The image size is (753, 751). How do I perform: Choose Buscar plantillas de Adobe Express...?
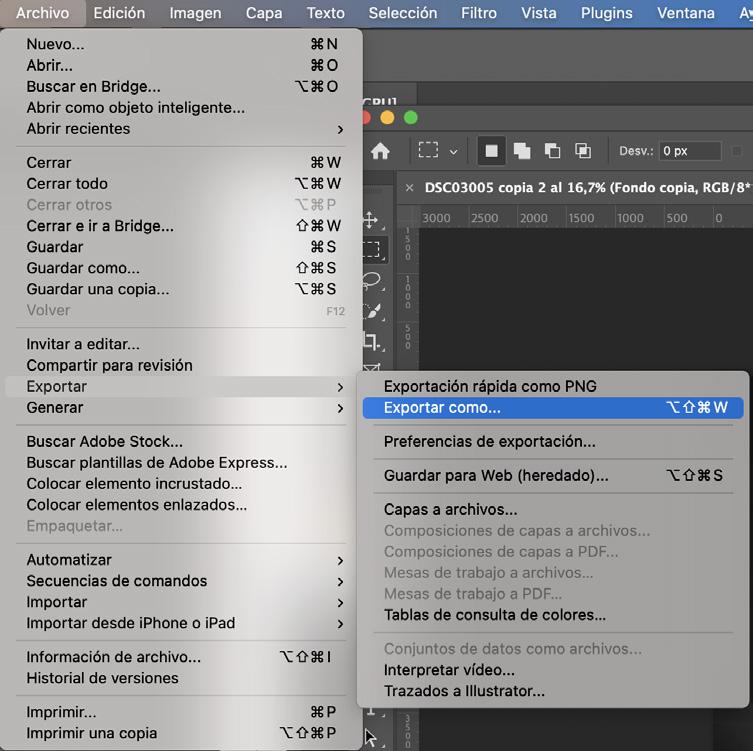point(182,462)
